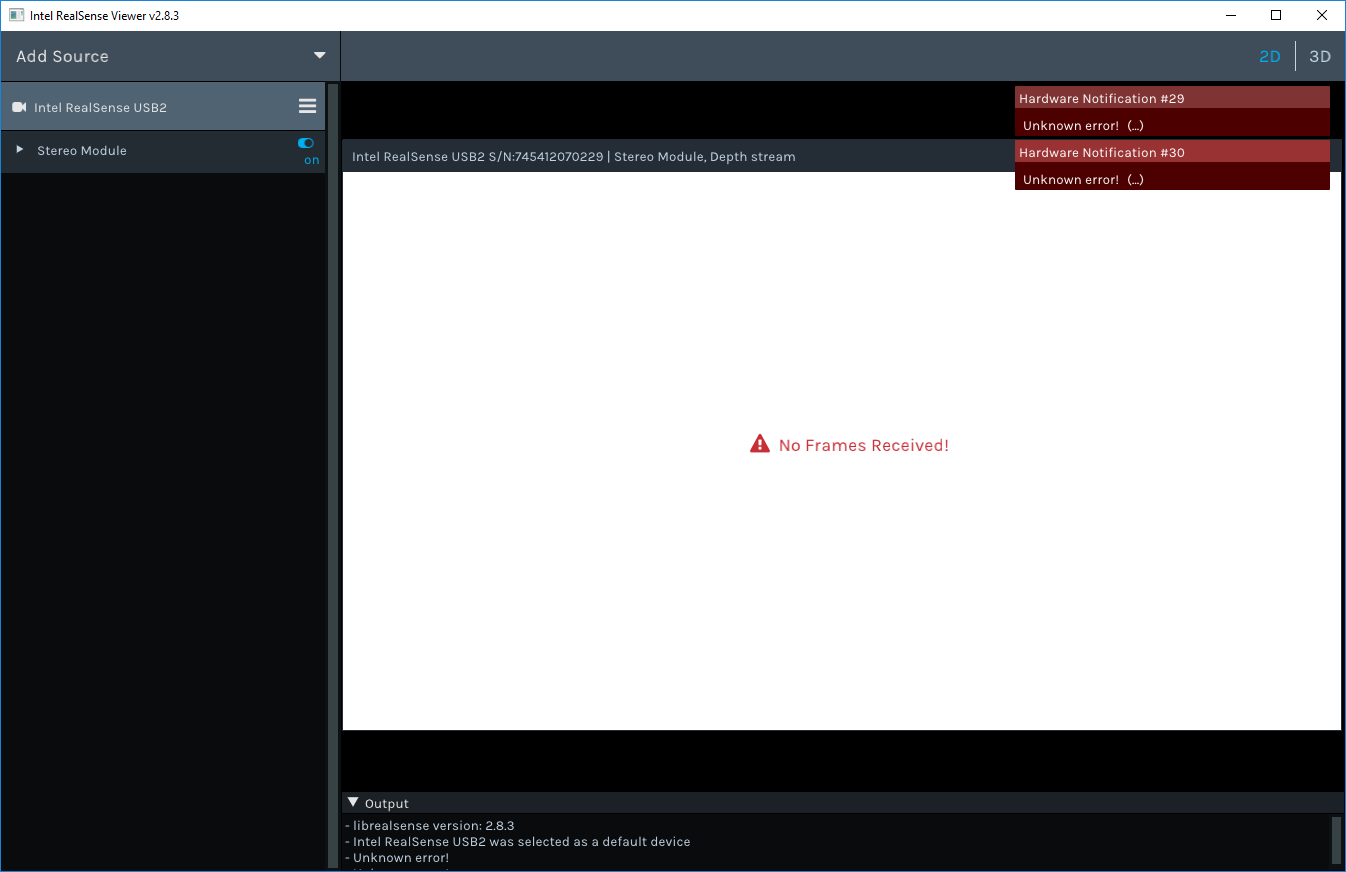Collapse the Output panel
The image size is (1346, 872).
[x=352, y=802]
